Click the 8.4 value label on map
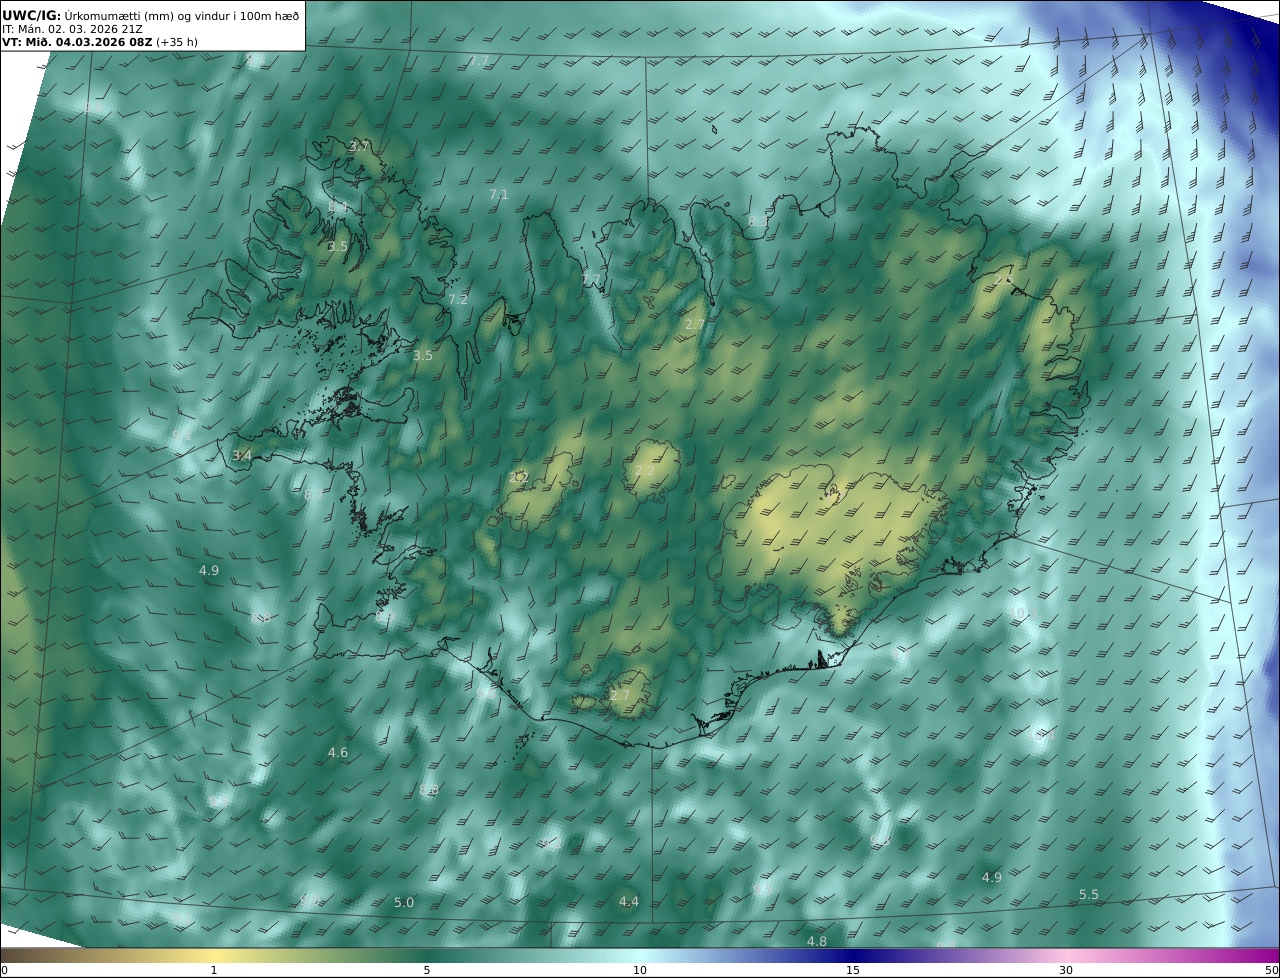 point(338,207)
